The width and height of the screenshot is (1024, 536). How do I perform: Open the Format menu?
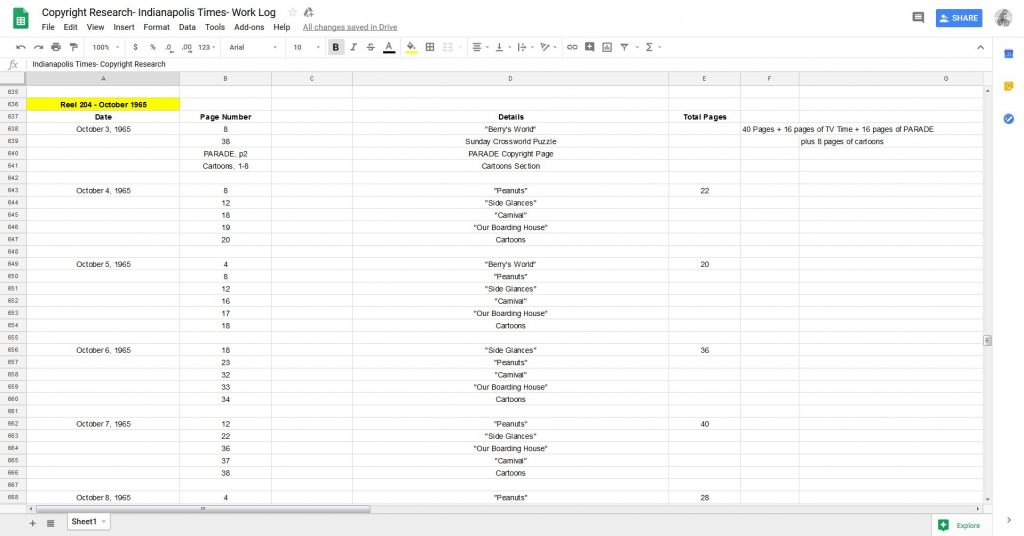pos(156,27)
